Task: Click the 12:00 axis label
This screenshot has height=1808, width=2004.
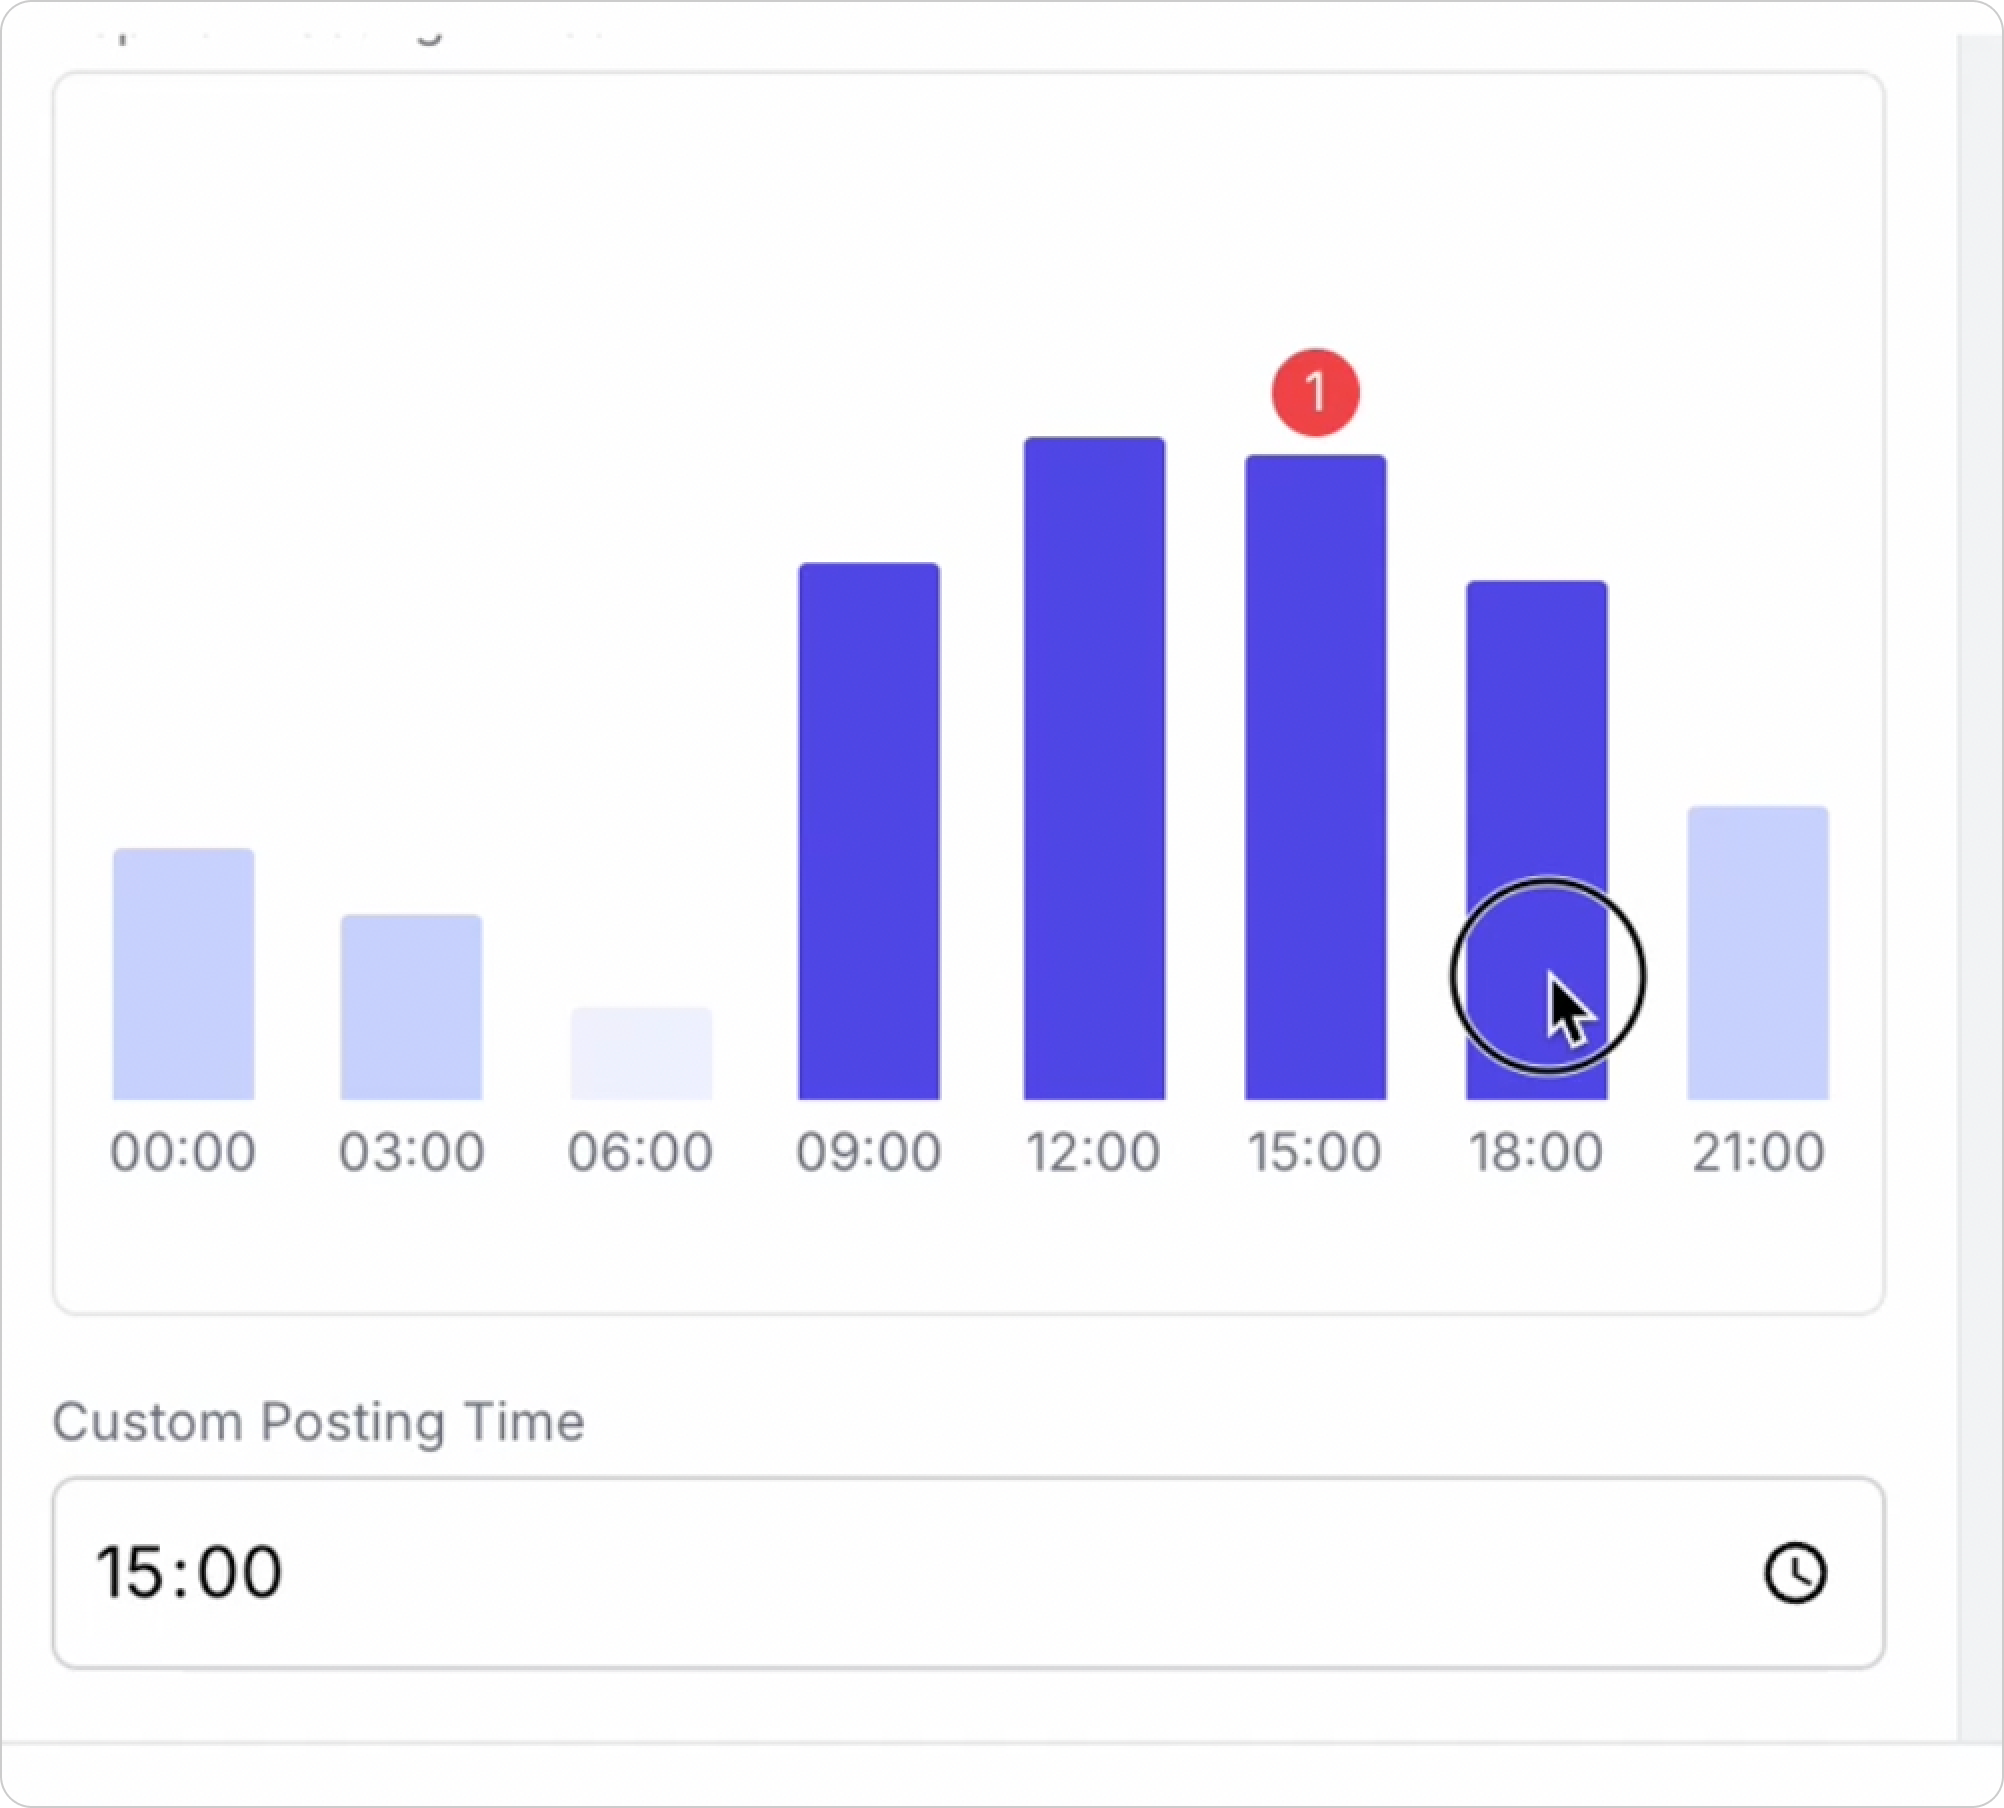Action: pos(1094,1152)
